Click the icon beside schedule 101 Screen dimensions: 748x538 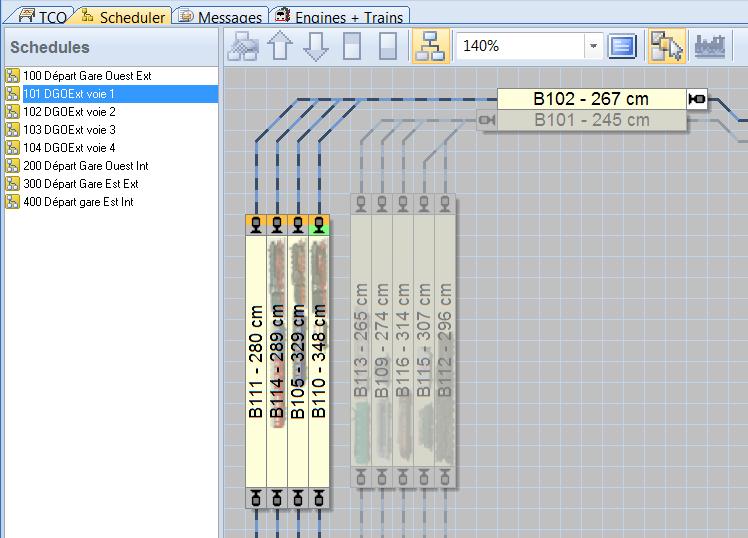(12, 94)
